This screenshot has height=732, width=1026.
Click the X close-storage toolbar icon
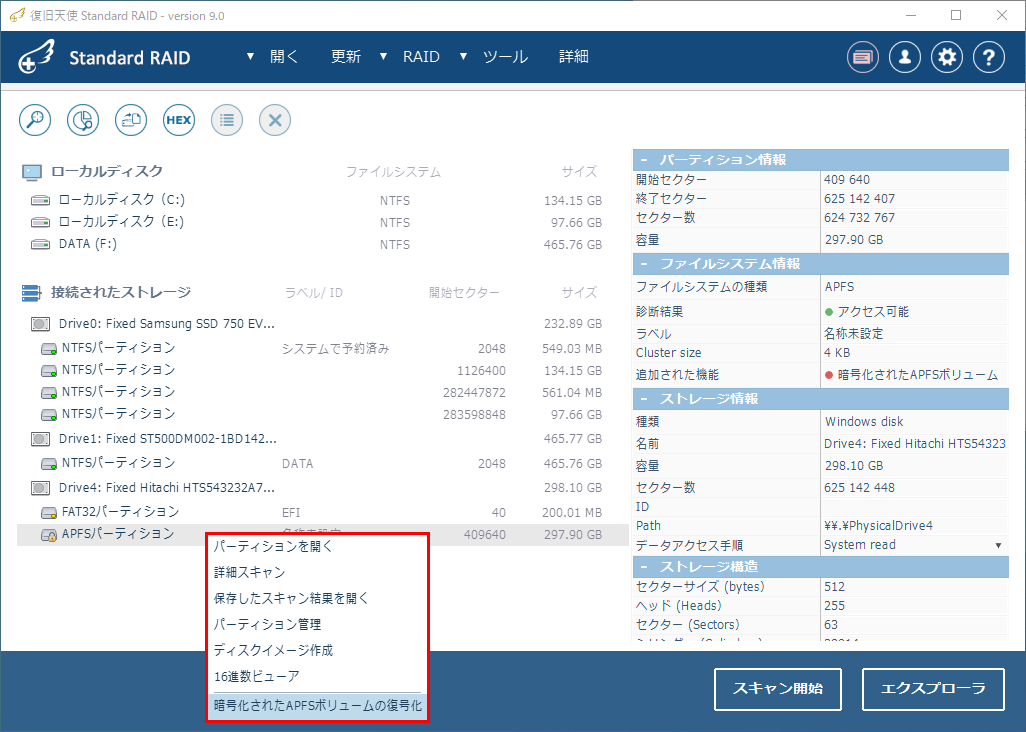pos(275,120)
